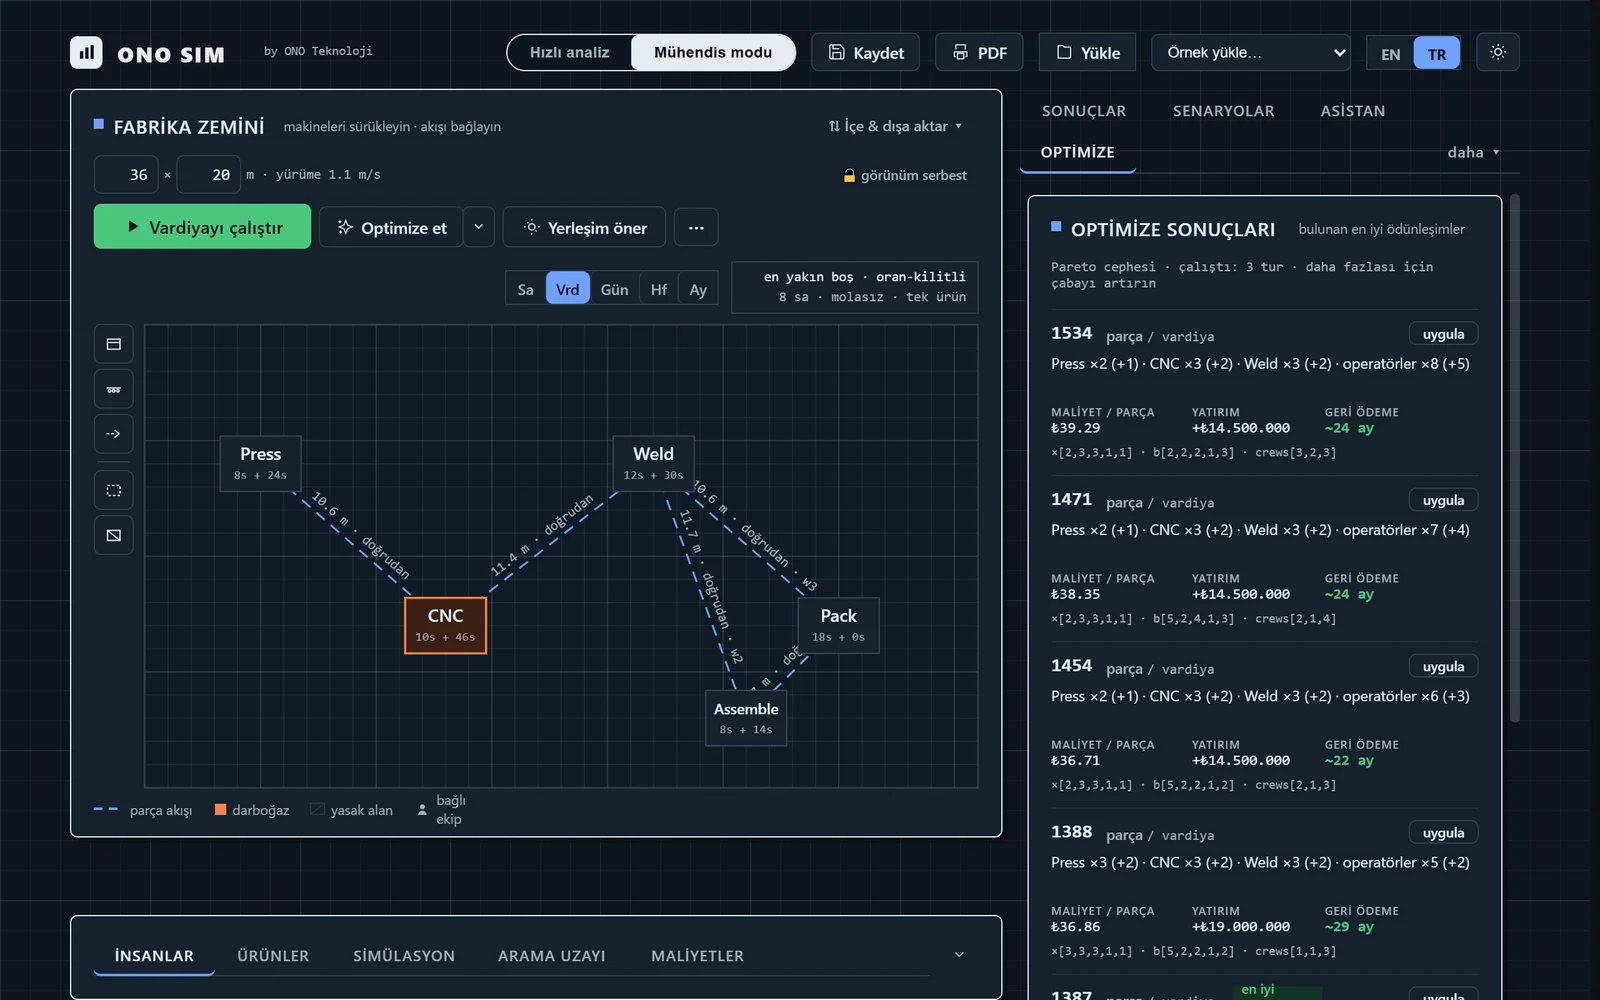Switch to Mühendis modu

pyautogui.click(x=713, y=52)
